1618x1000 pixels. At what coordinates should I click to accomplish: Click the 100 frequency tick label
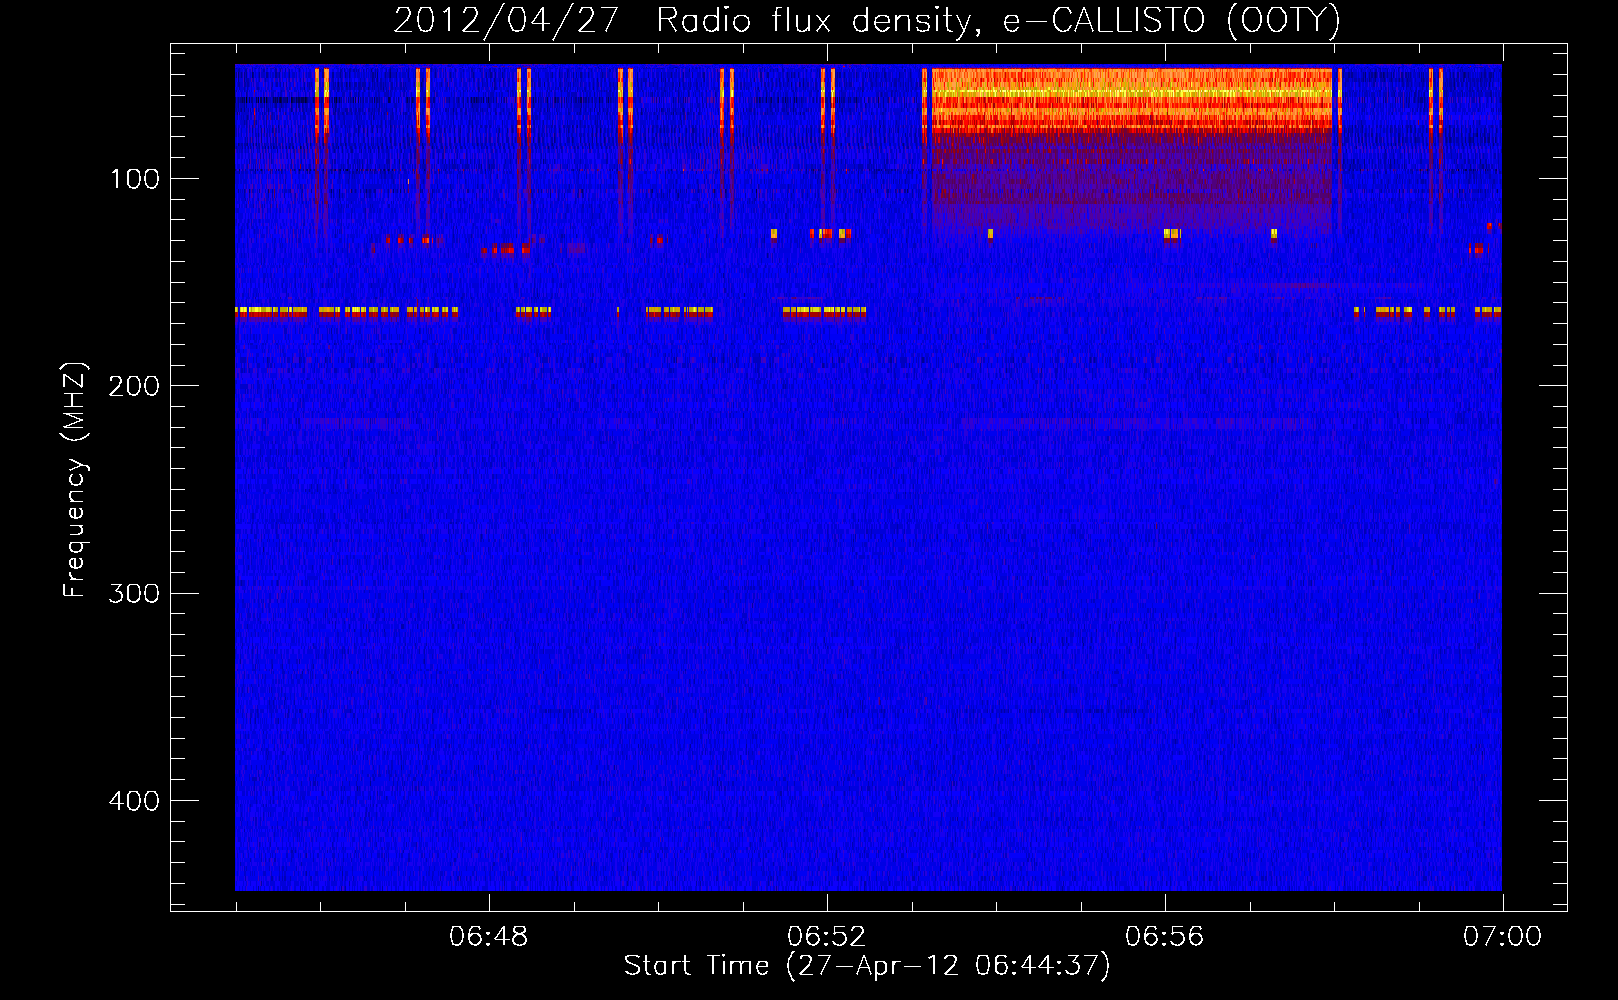click(x=135, y=179)
